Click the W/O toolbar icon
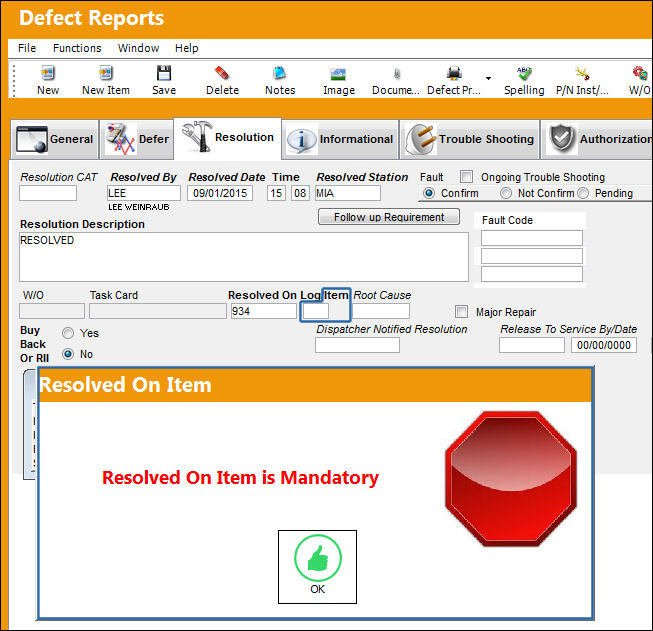653x631 pixels. [640, 73]
